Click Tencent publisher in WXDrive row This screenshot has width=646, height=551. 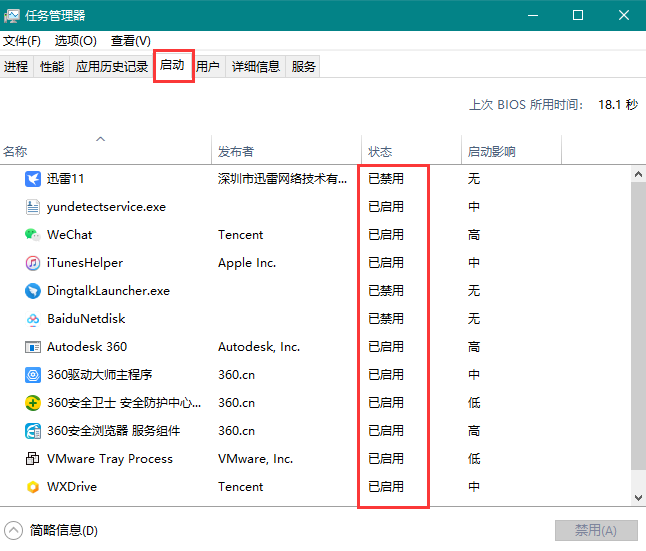(x=241, y=487)
